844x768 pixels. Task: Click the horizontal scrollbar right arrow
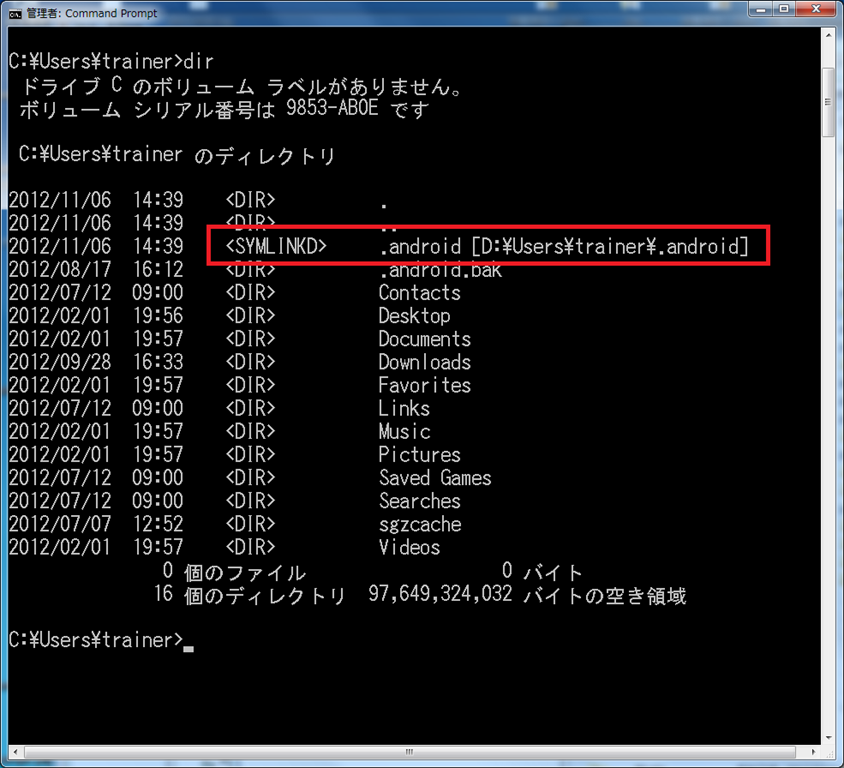point(812,753)
